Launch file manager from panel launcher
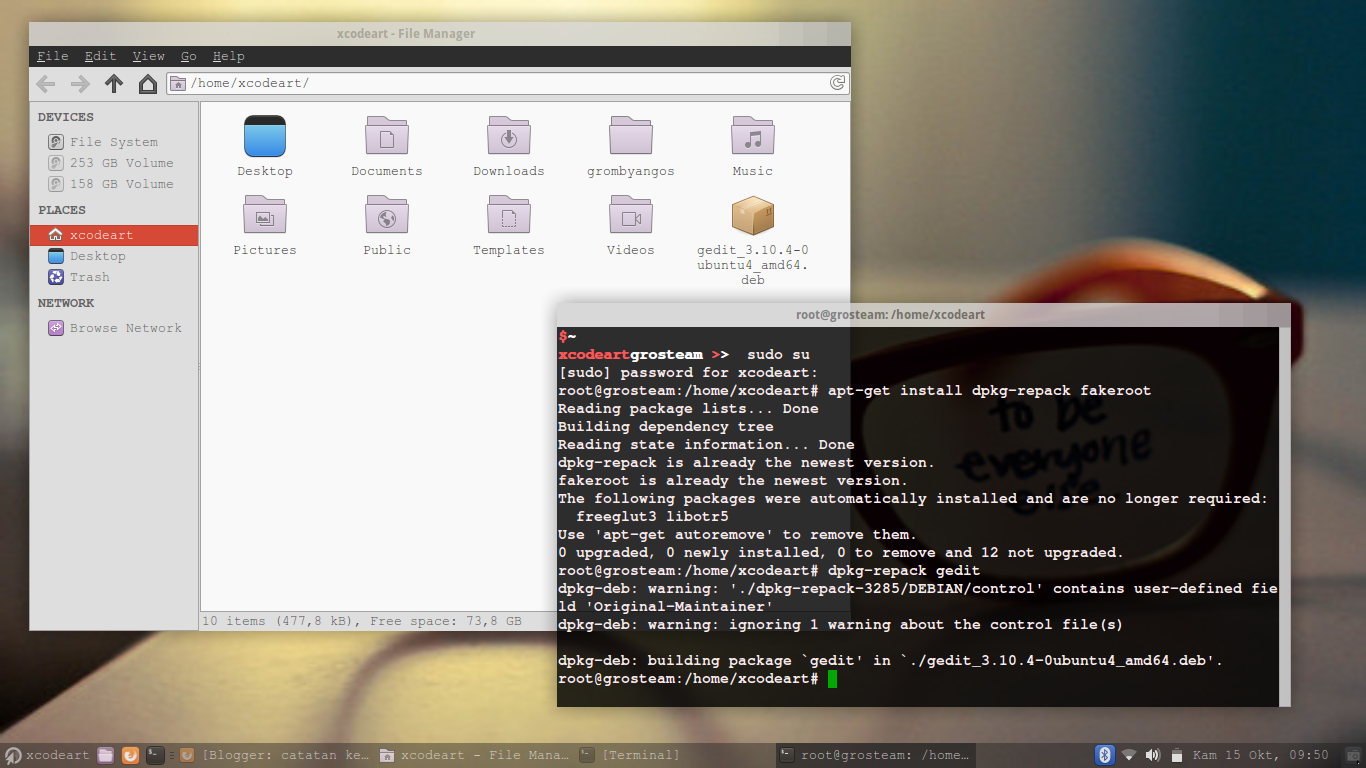The width and height of the screenshot is (1366, 768). pos(106,755)
